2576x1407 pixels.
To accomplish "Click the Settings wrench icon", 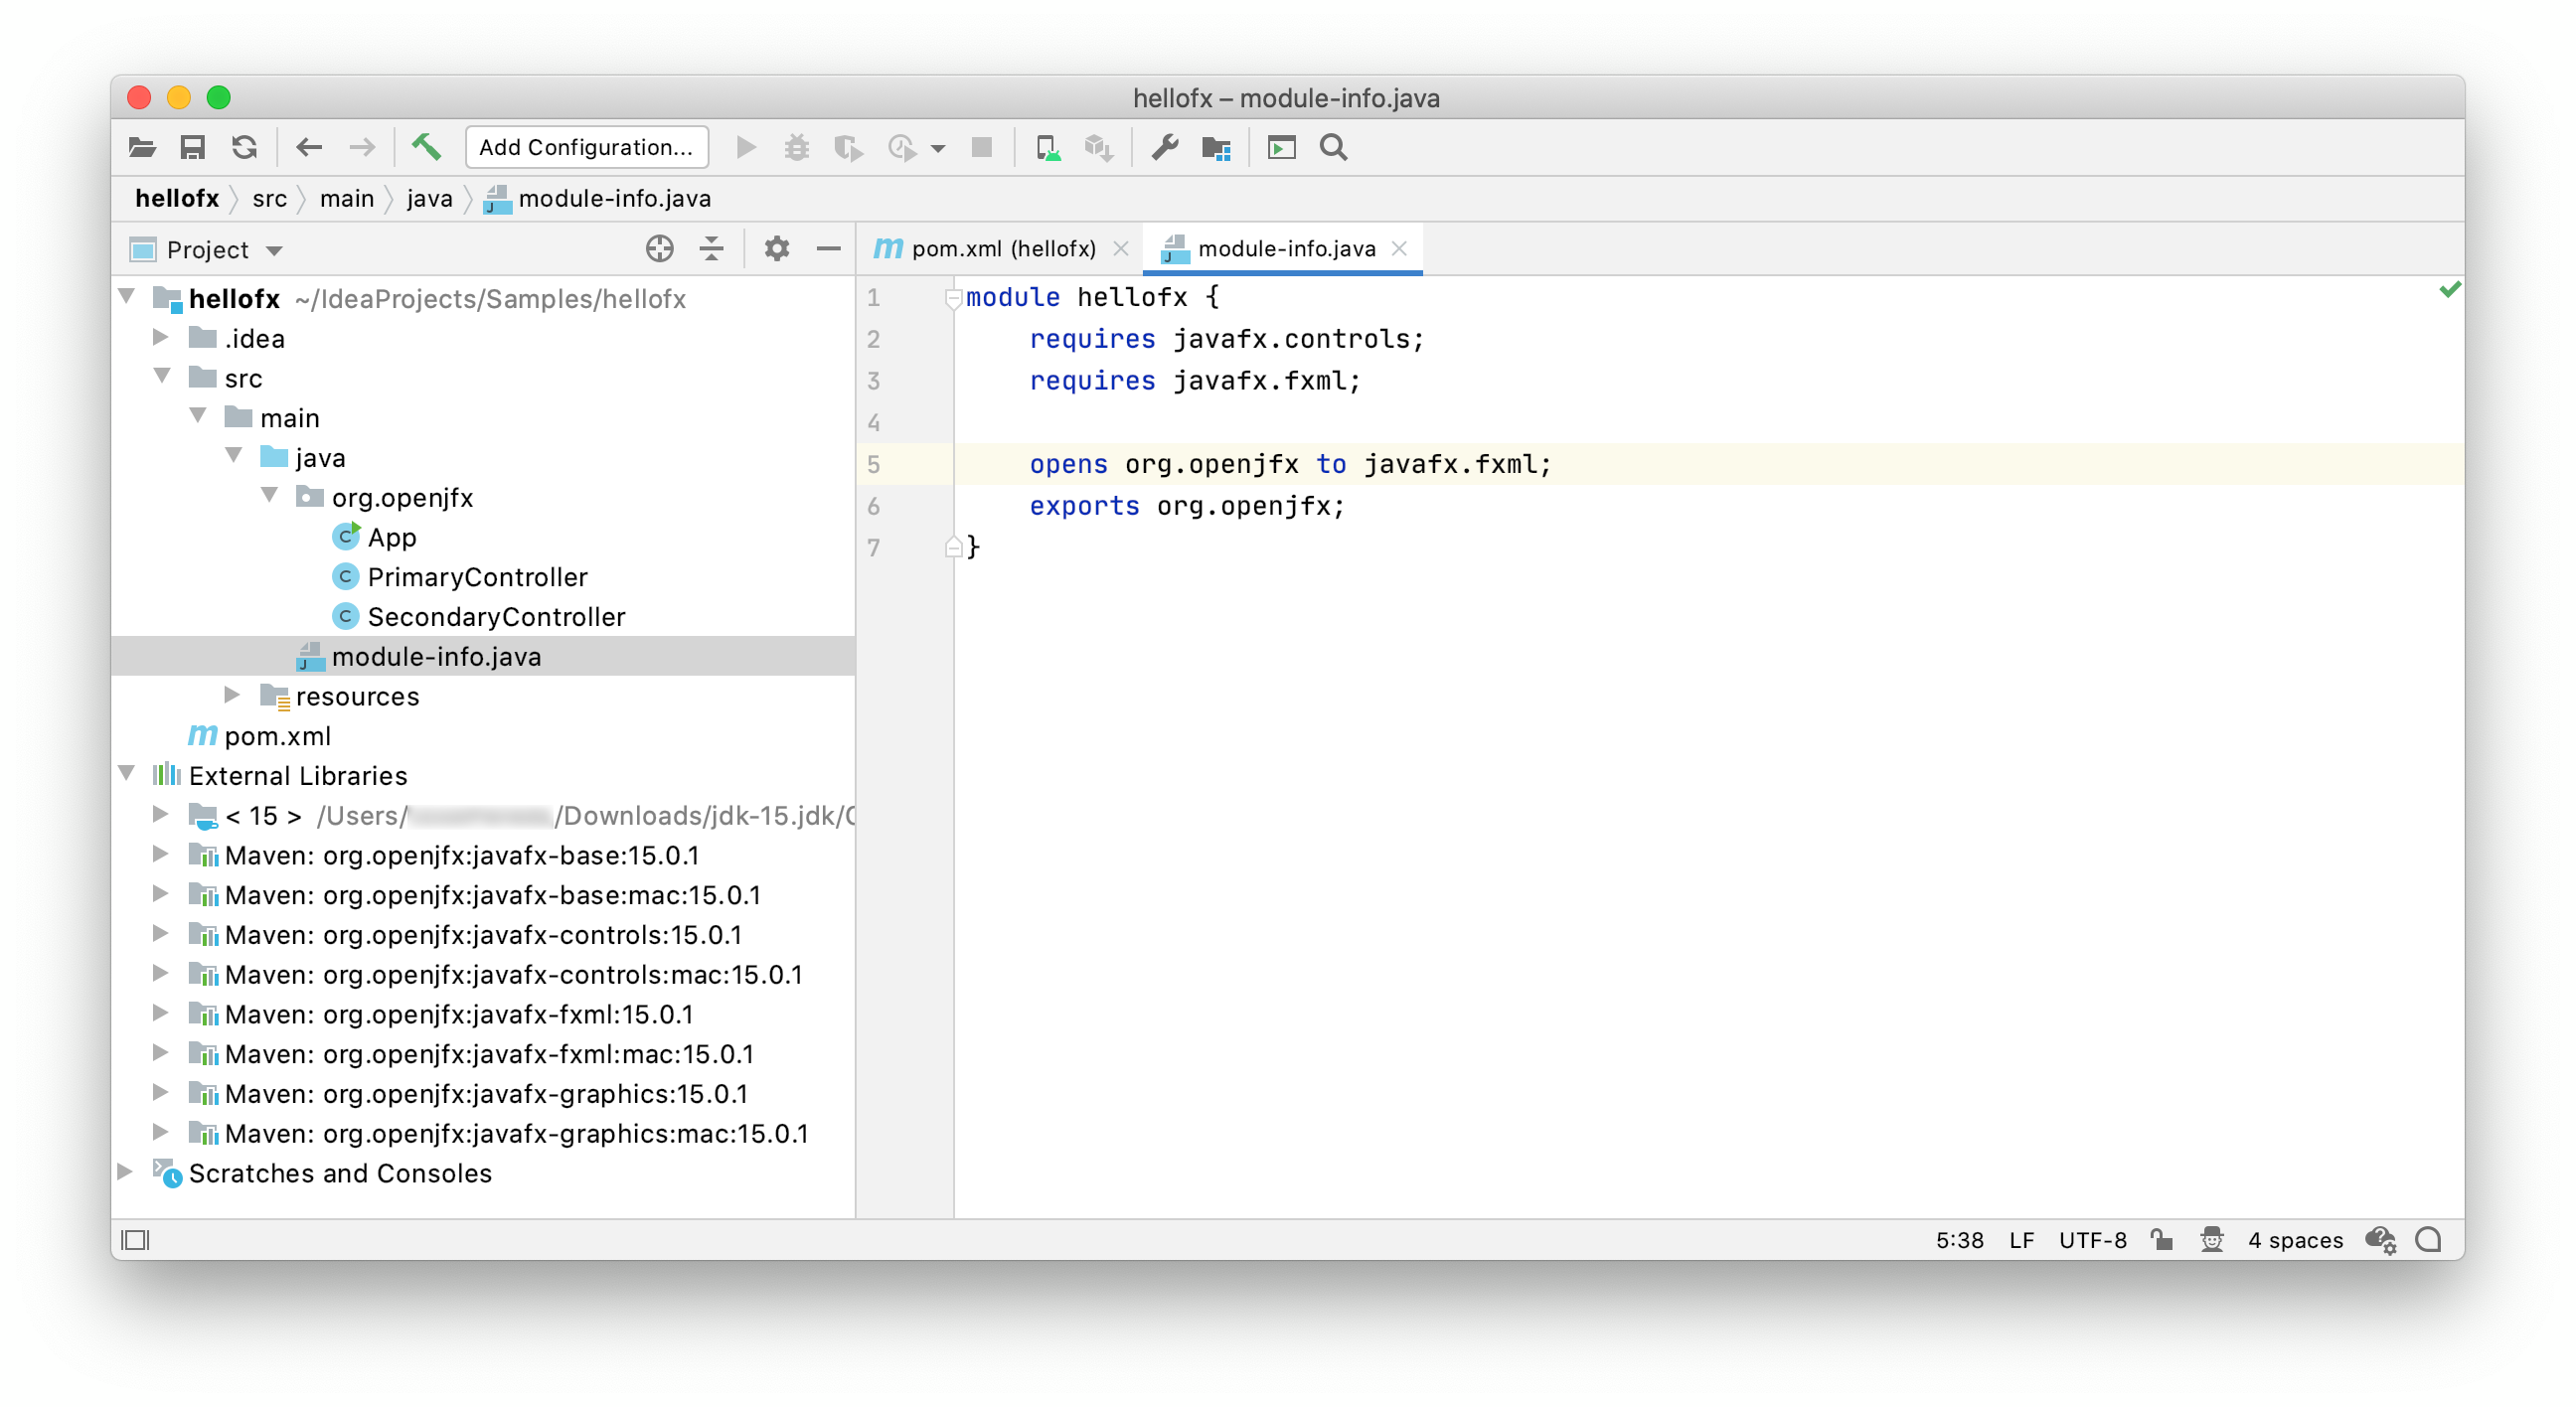I will (x=1163, y=147).
